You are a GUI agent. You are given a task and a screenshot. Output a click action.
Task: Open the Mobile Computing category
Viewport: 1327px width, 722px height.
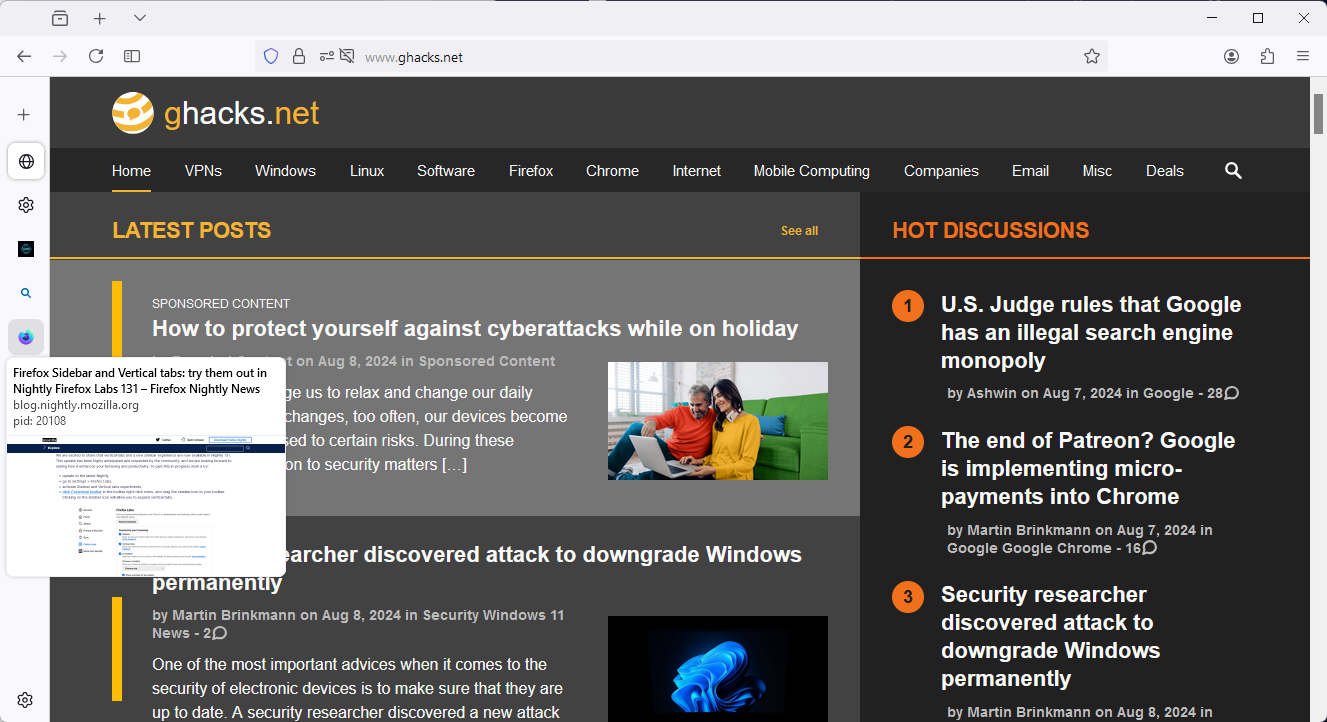tap(812, 171)
